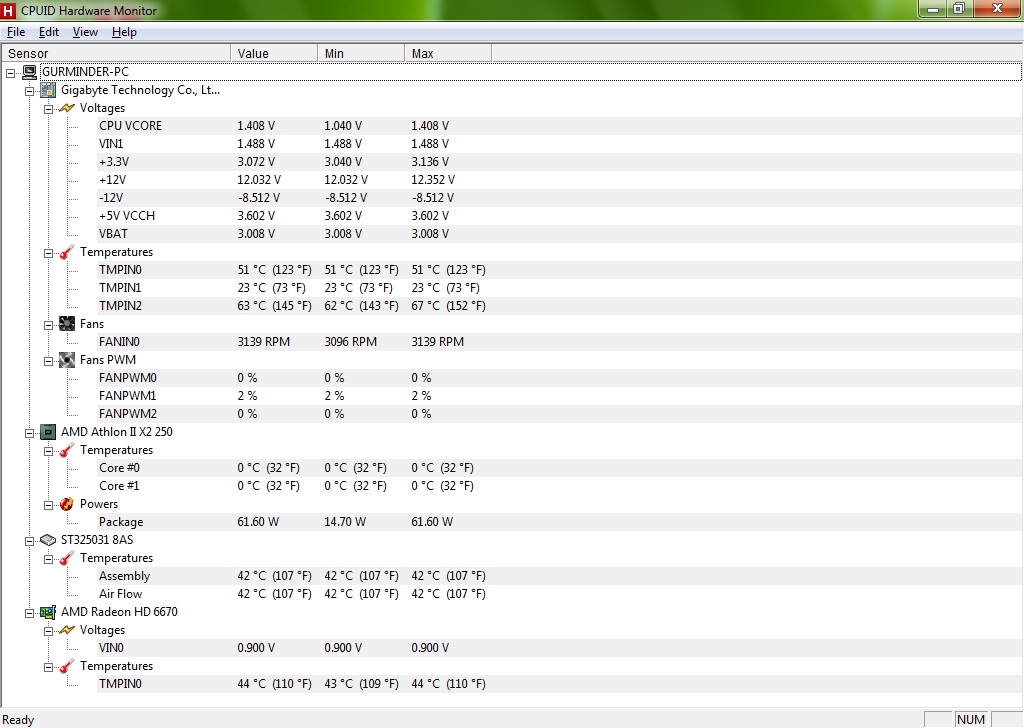Collapse the Fans PWM group
This screenshot has width=1024, height=728.
click(48, 361)
